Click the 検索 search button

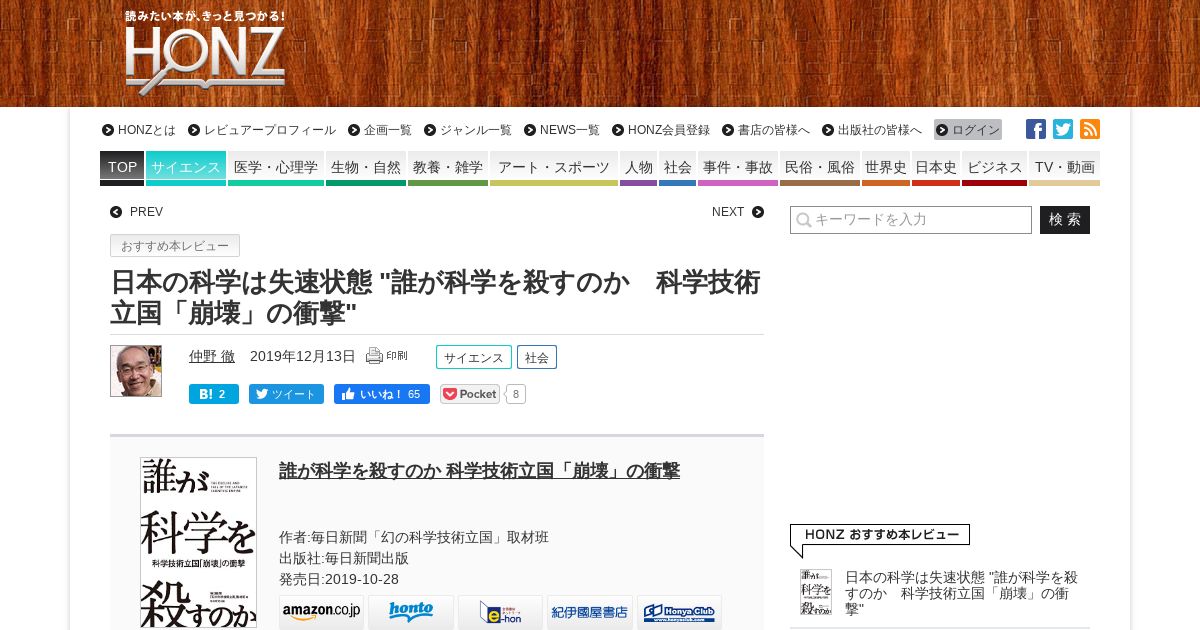coord(1065,220)
